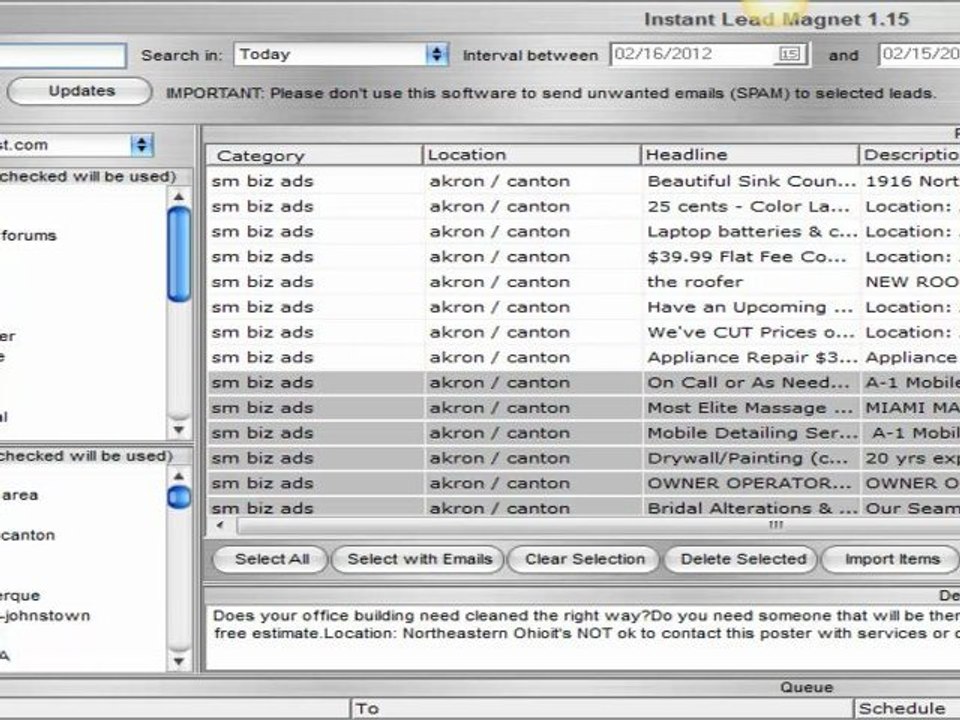
Task: Sort by Location column header
Action: click(531, 155)
